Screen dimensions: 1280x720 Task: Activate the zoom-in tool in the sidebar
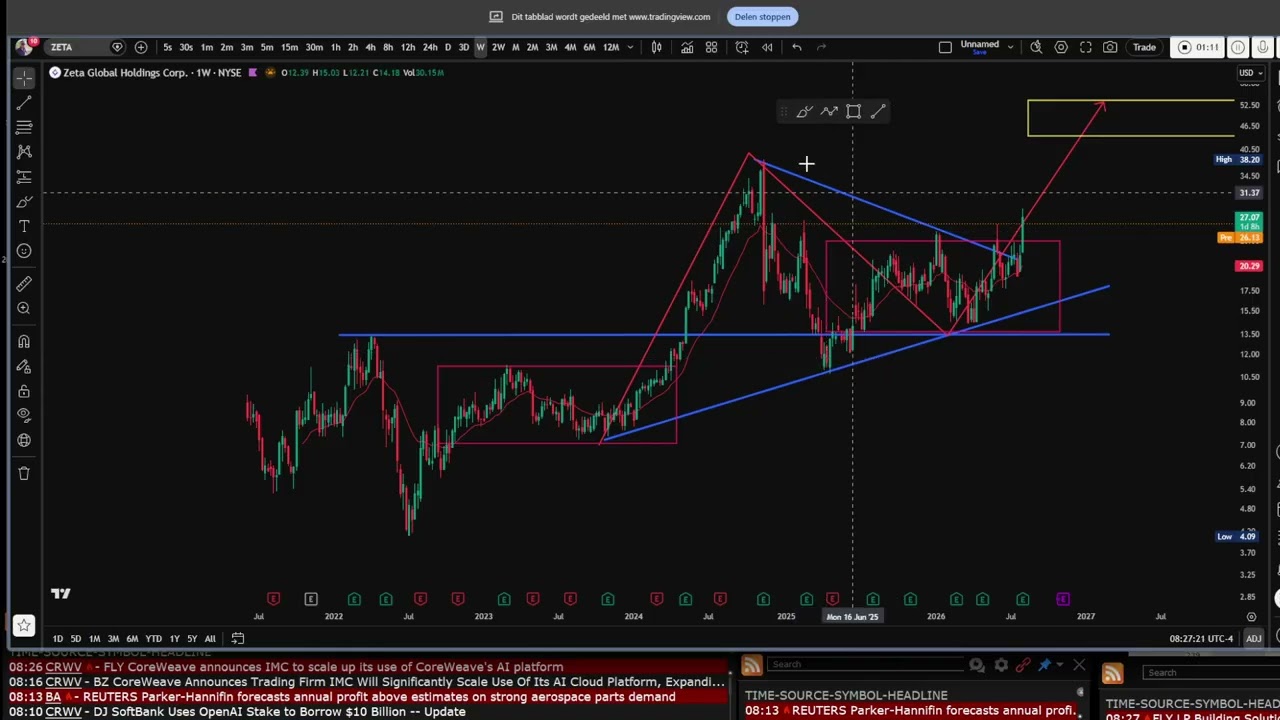[x=24, y=309]
